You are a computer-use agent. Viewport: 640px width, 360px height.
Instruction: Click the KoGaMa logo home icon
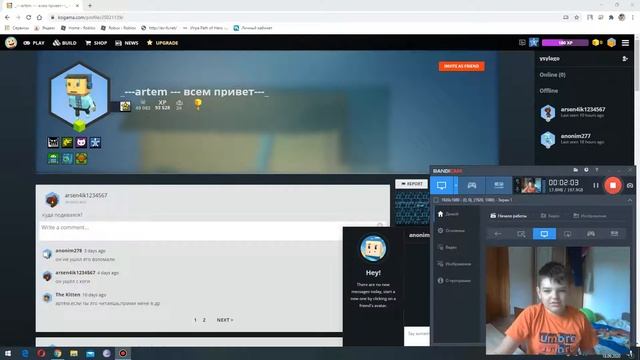pos(11,42)
